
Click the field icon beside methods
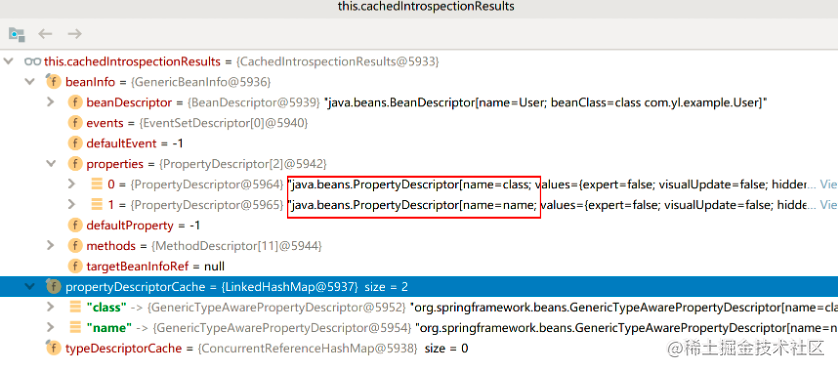tap(75, 245)
